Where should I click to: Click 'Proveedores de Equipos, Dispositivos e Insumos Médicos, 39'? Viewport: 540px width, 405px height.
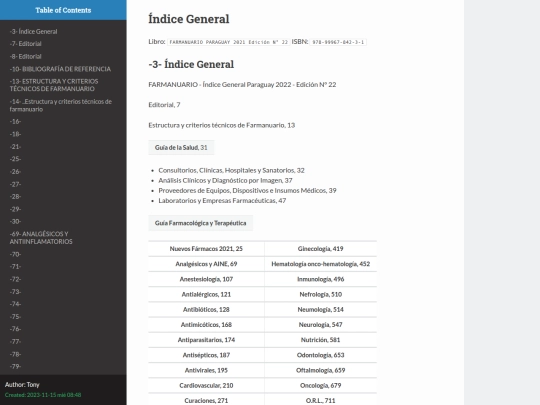pos(247,190)
